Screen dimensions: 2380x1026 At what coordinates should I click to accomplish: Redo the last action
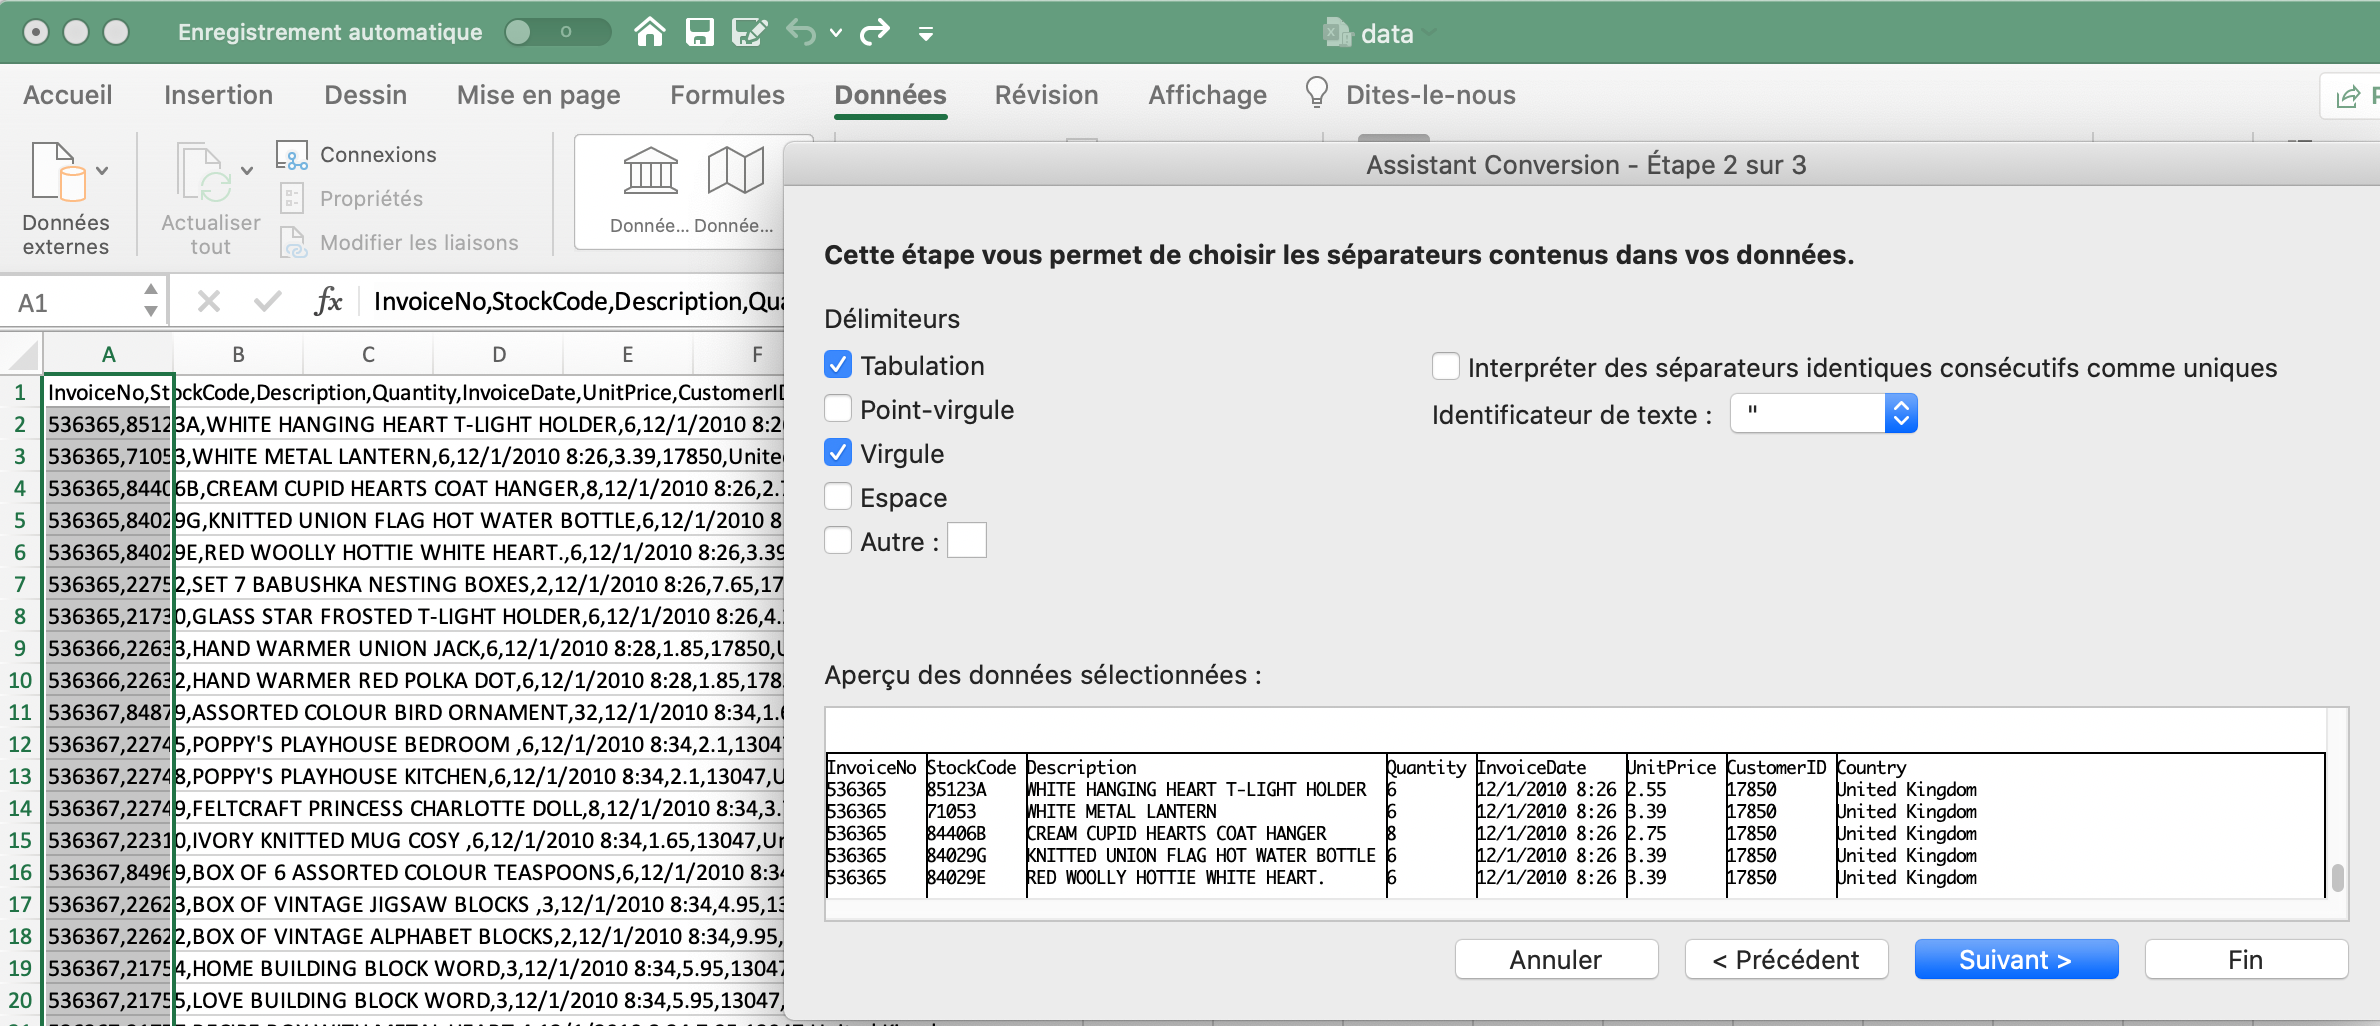875,33
